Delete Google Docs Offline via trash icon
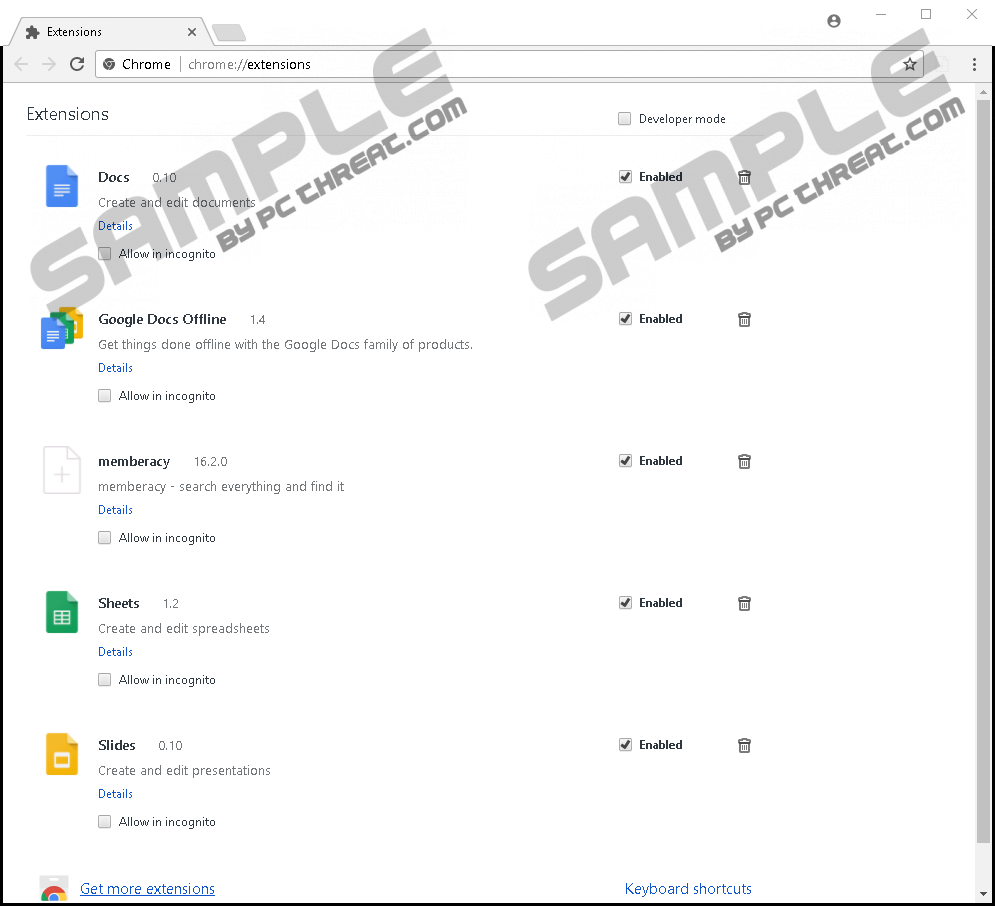The height and width of the screenshot is (906, 995). pos(744,320)
